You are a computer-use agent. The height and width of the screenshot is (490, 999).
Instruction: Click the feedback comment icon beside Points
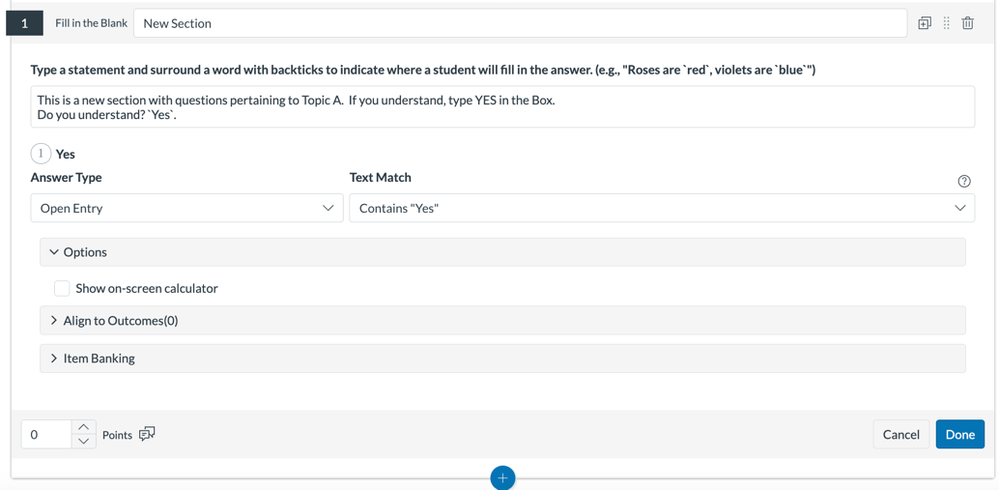[x=147, y=434]
